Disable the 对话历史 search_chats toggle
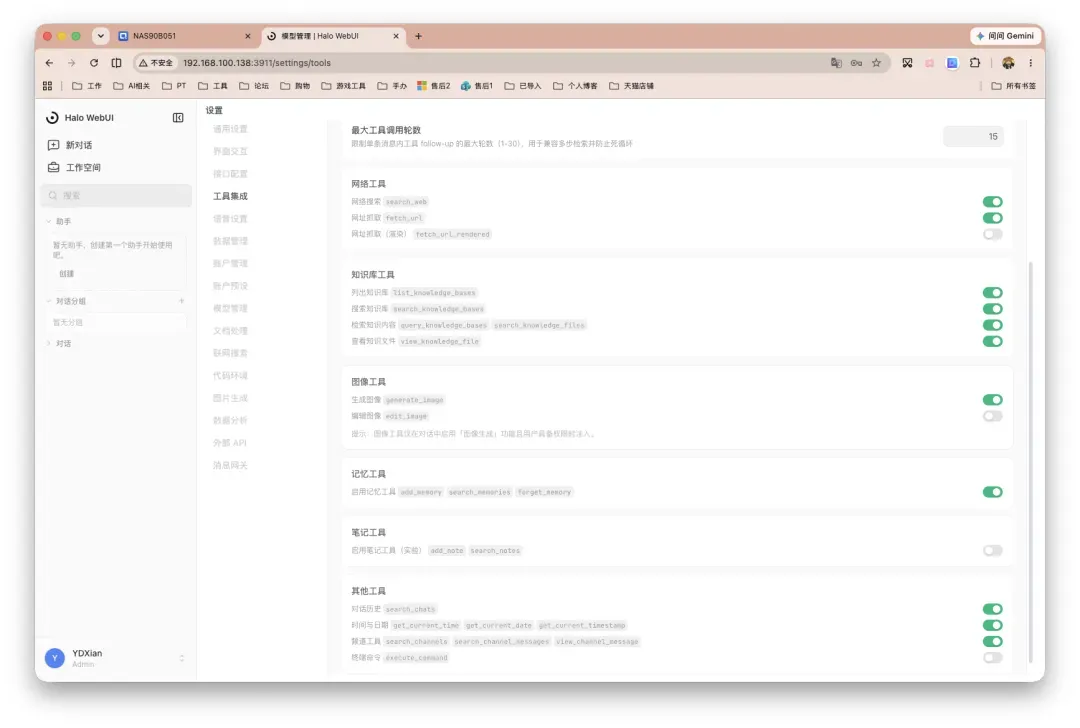Image resolution: width=1080 pixels, height=728 pixels. [x=992, y=609]
